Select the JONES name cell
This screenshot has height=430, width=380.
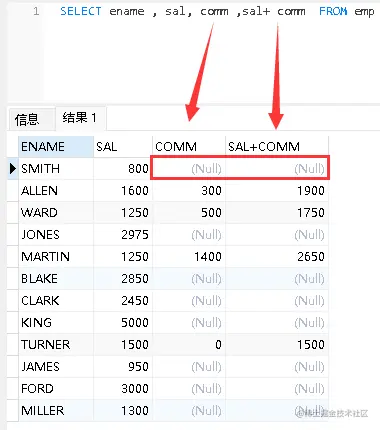tap(56, 235)
